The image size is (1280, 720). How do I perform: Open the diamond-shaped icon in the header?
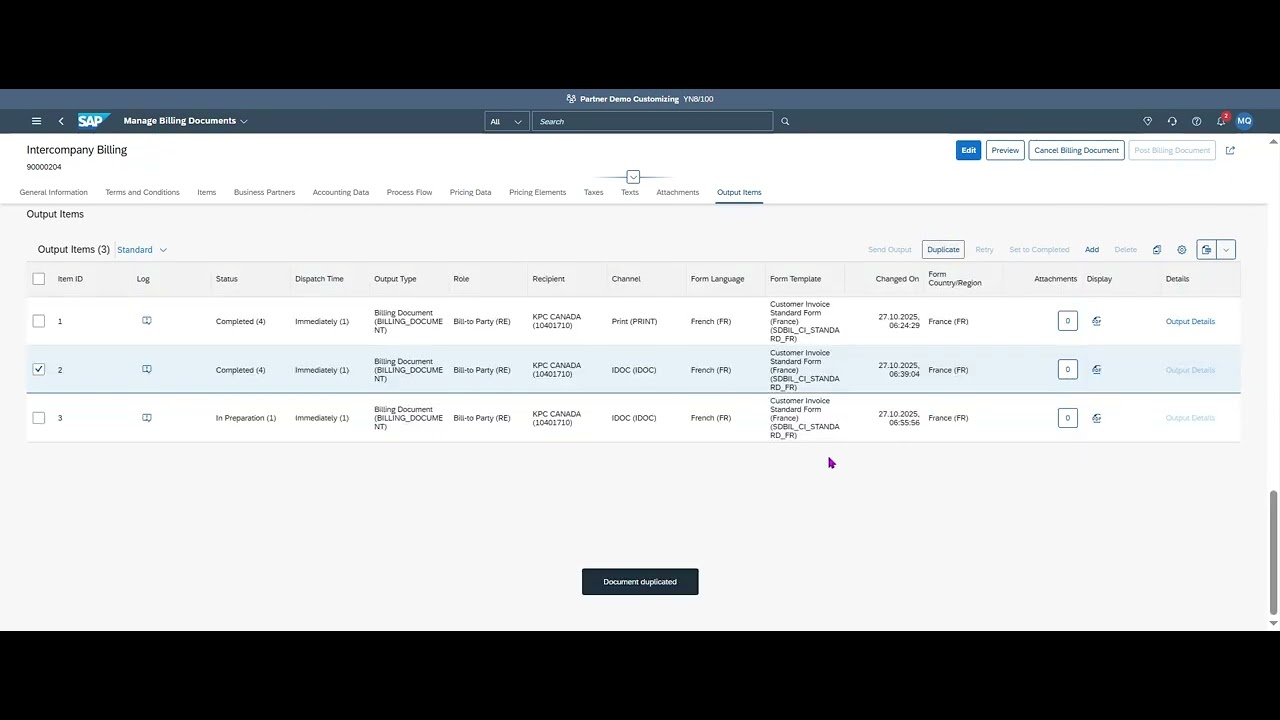(1148, 121)
